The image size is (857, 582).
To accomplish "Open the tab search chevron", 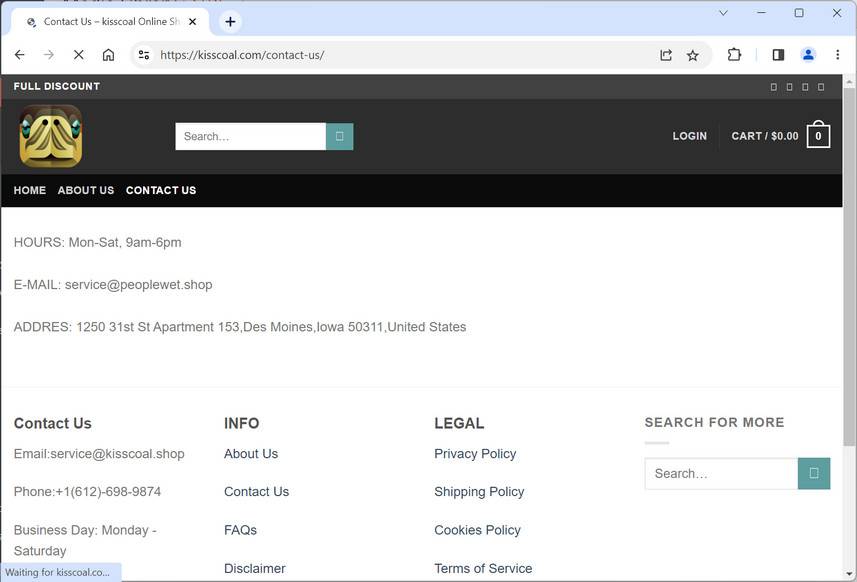I will (x=723, y=13).
